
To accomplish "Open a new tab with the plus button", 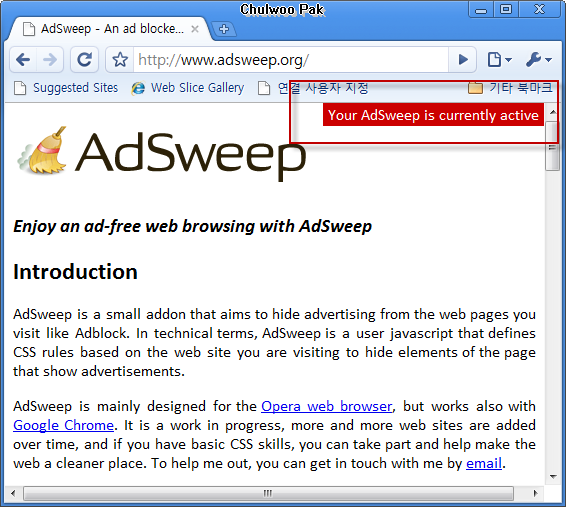I will [x=224, y=29].
